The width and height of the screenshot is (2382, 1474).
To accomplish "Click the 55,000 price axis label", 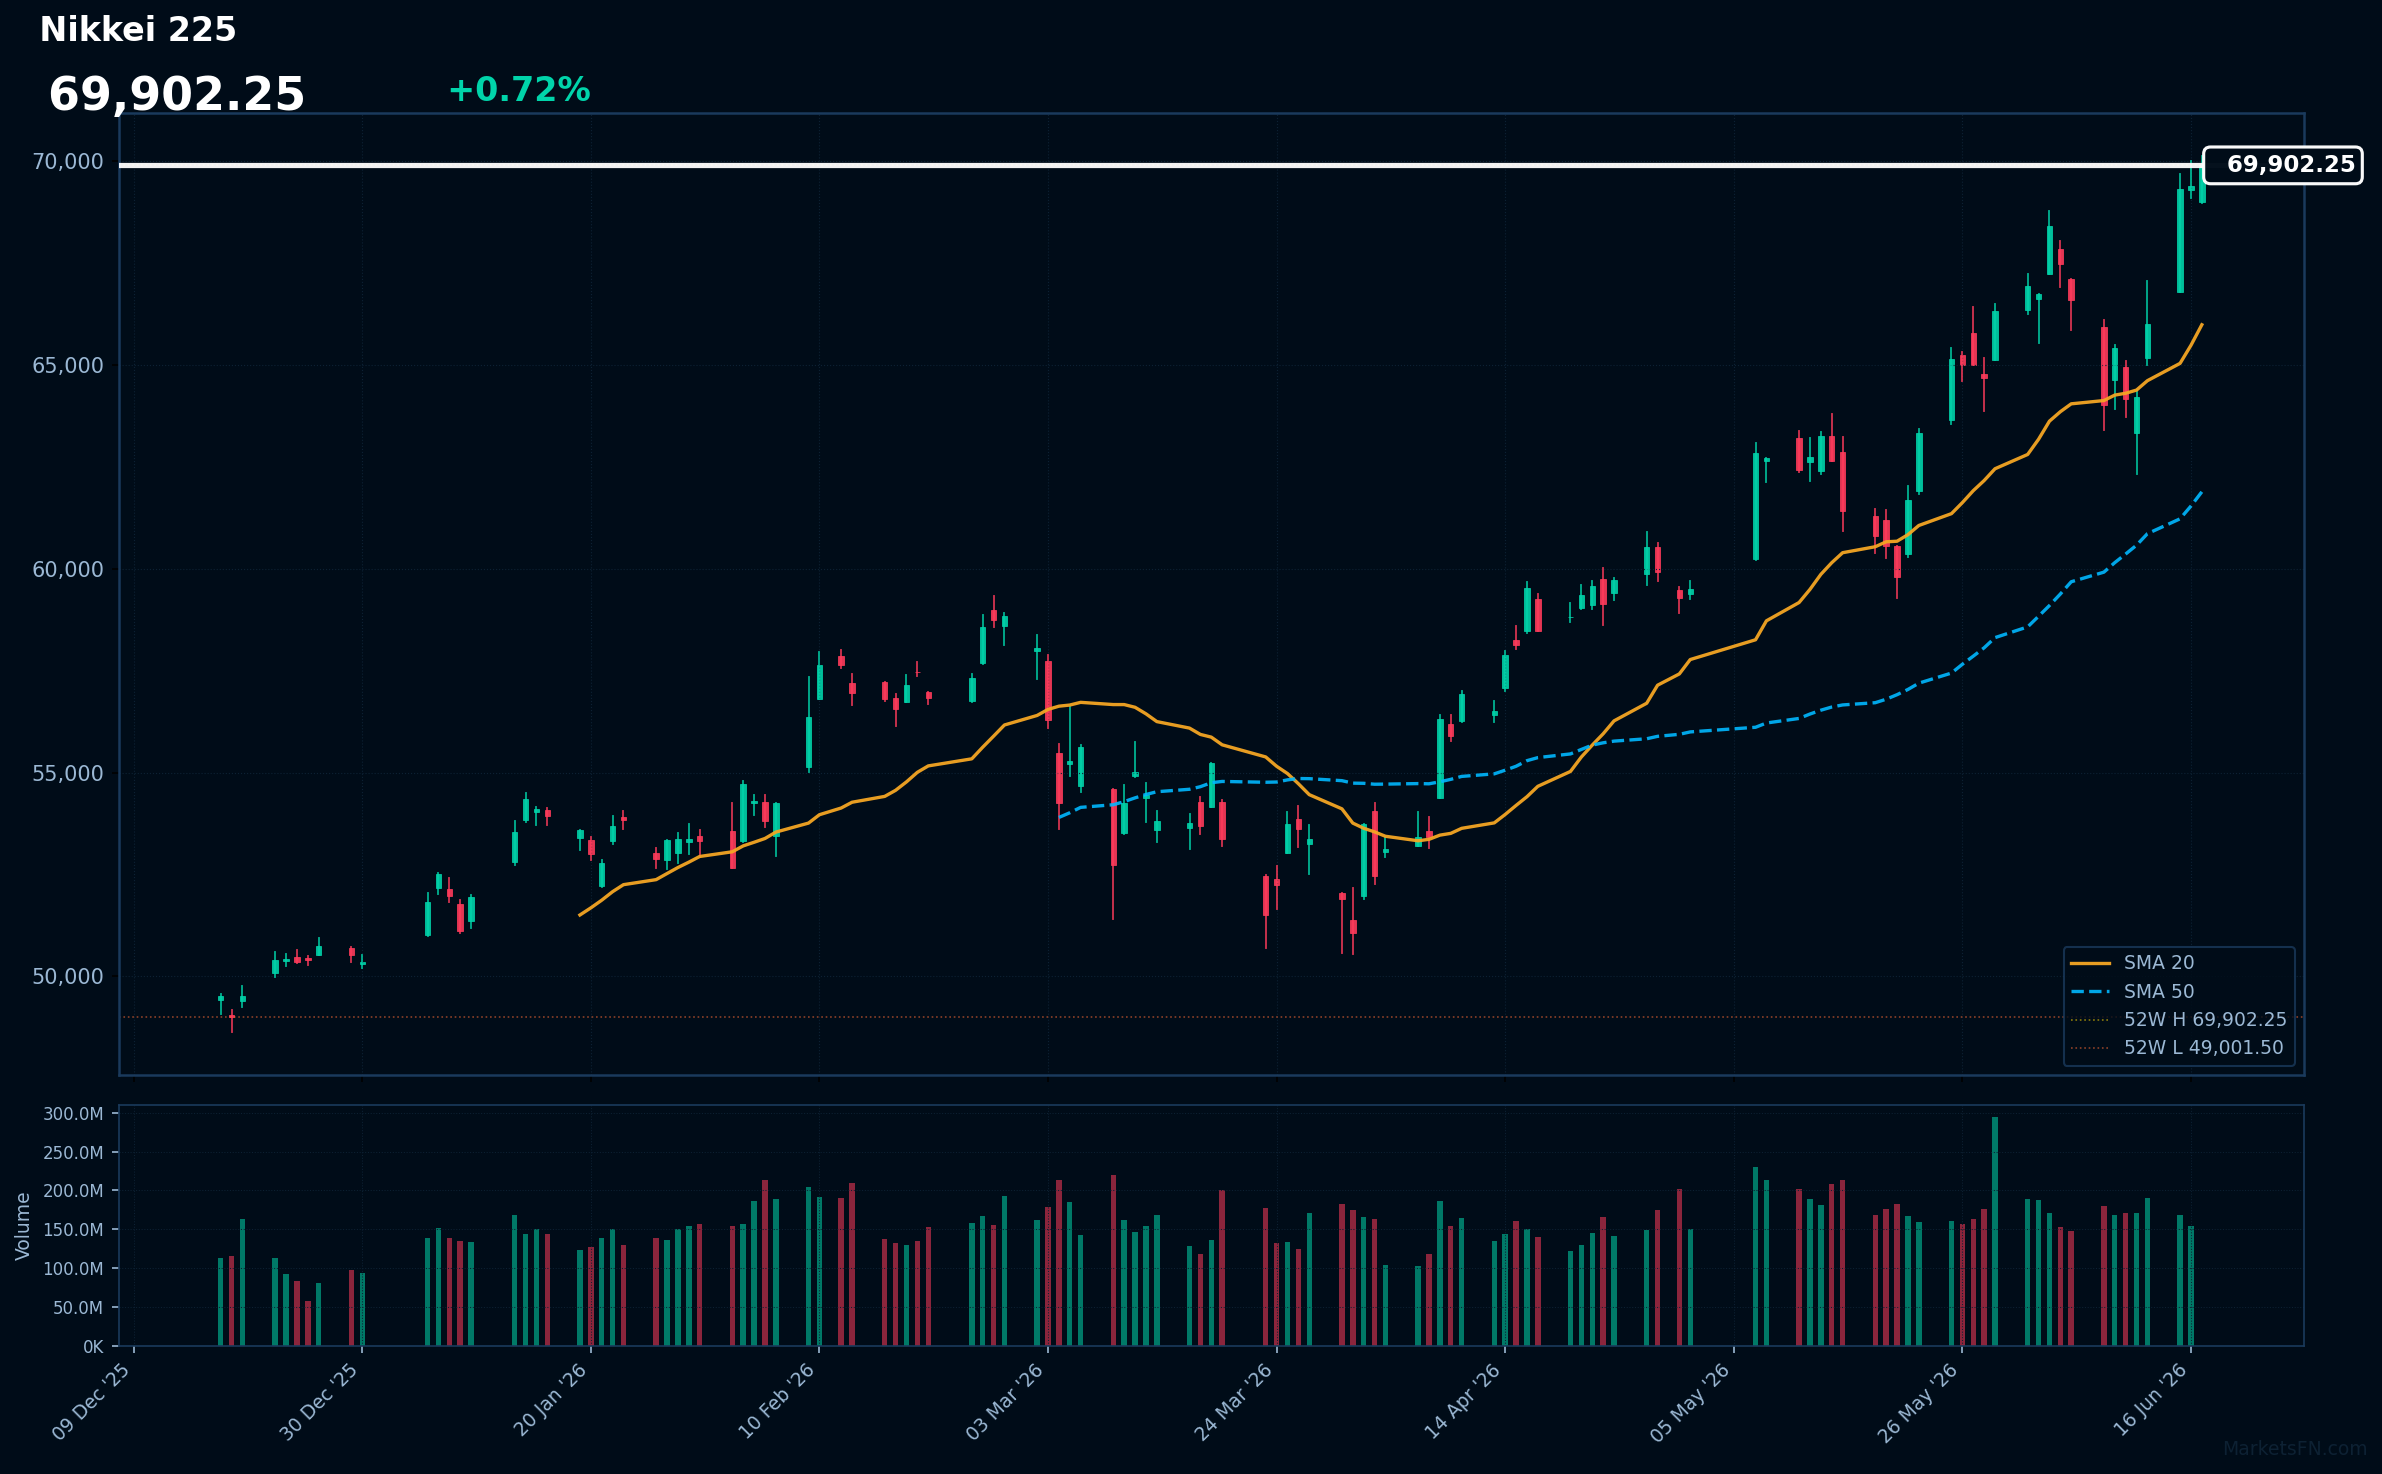I will coord(68,774).
